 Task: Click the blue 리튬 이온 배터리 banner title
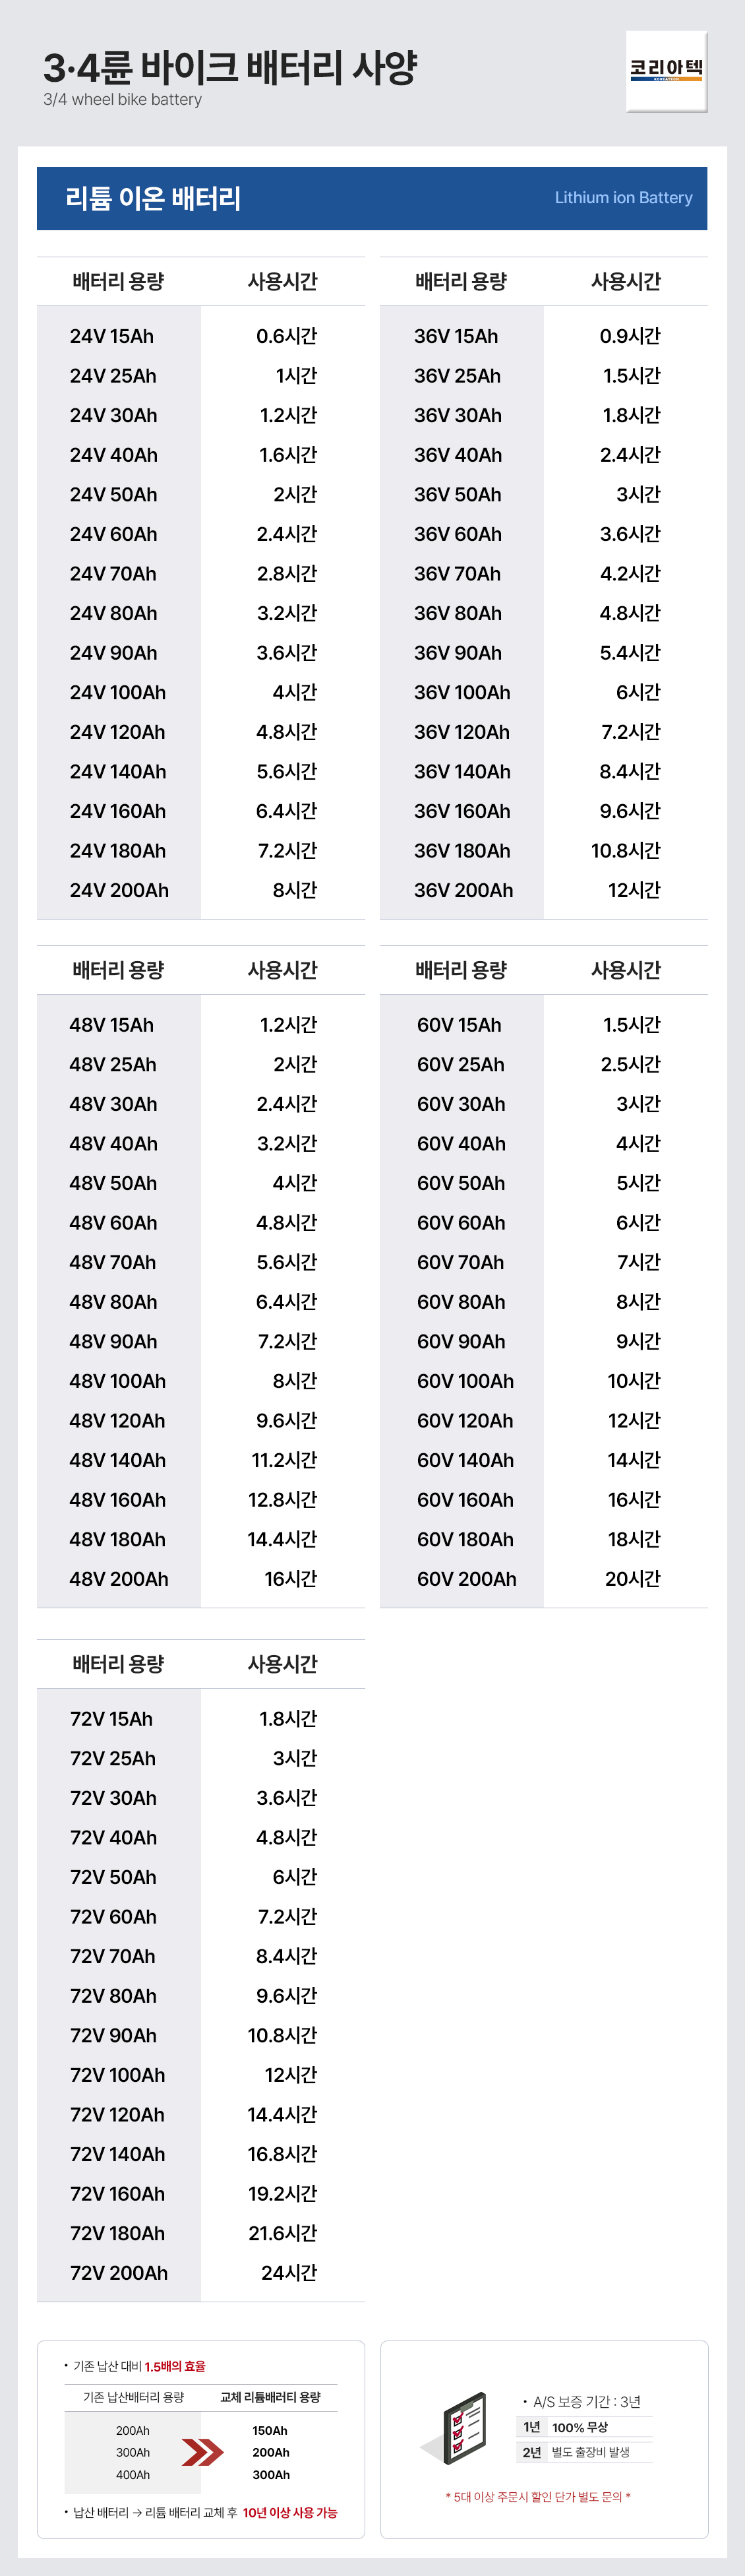click(x=153, y=198)
